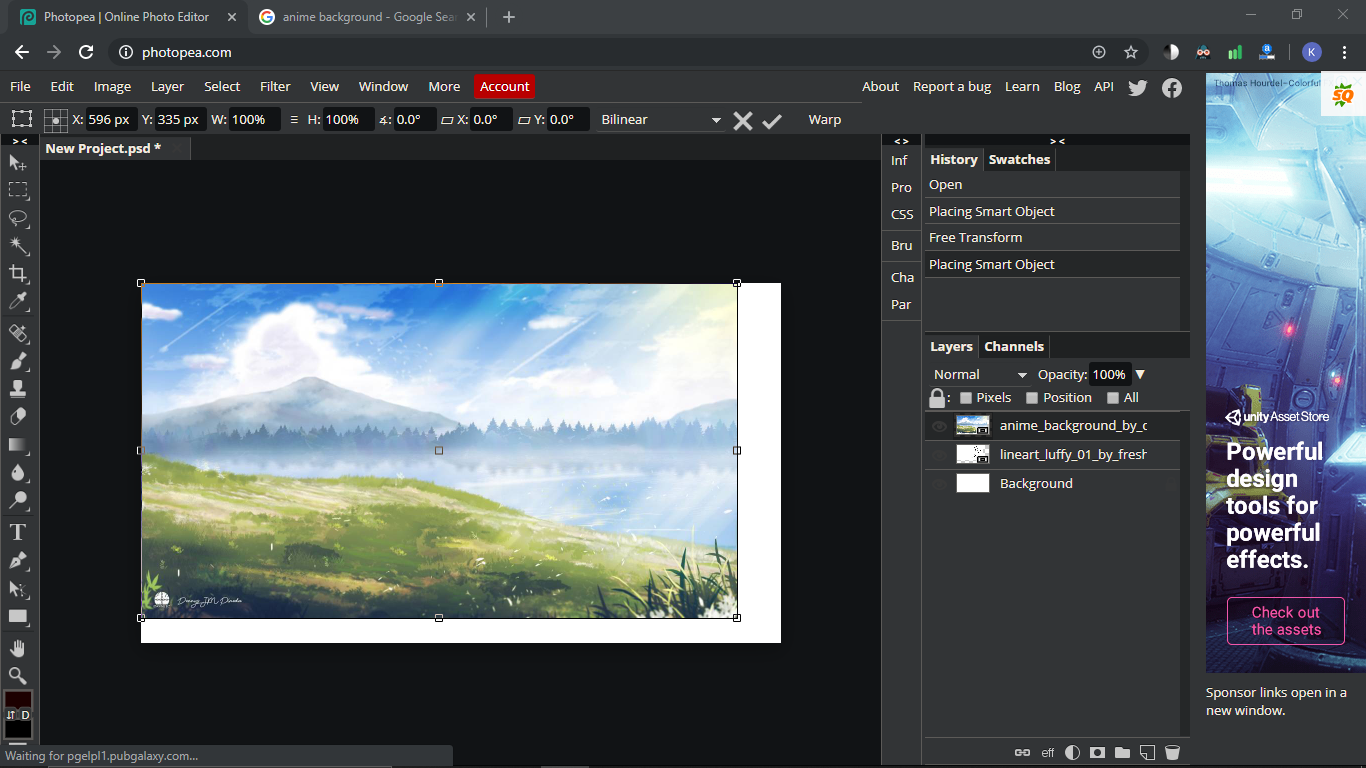Open the Layer menu
This screenshot has width=1366, height=768.
[167, 87]
